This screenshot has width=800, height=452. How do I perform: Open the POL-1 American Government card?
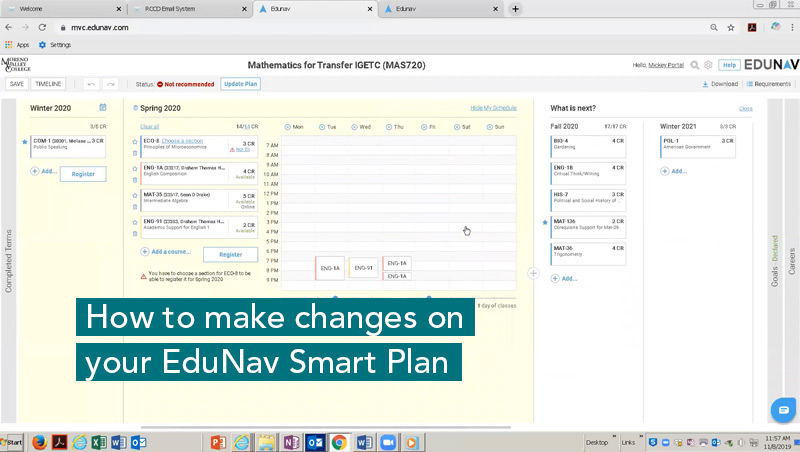[x=698, y=146]
